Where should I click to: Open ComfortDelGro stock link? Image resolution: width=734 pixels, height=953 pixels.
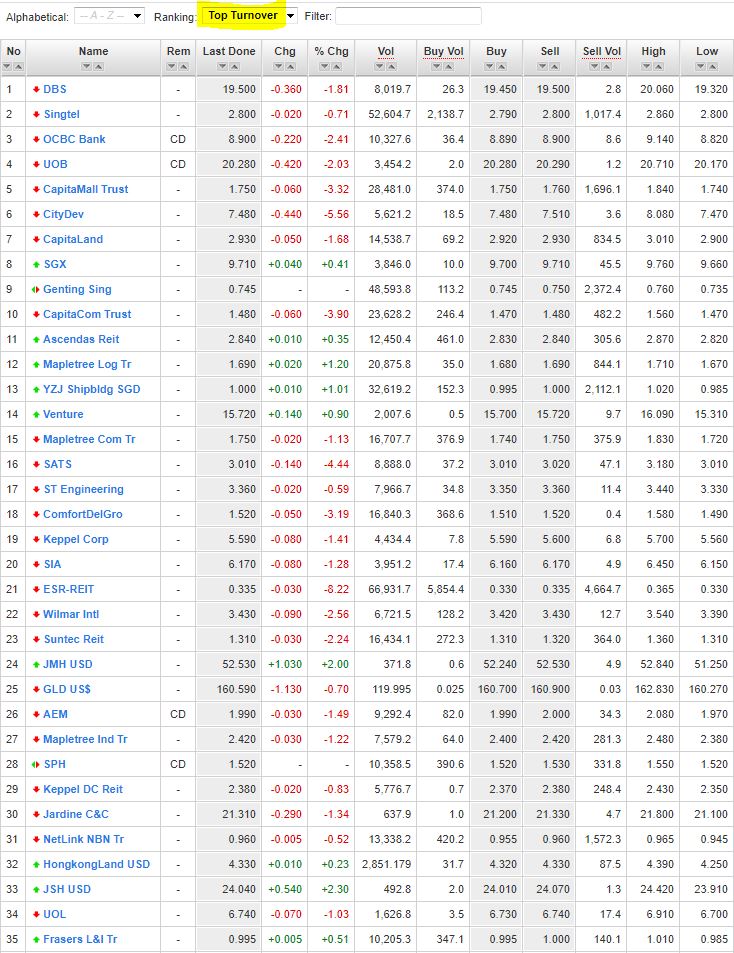click(x=83, y=514)
